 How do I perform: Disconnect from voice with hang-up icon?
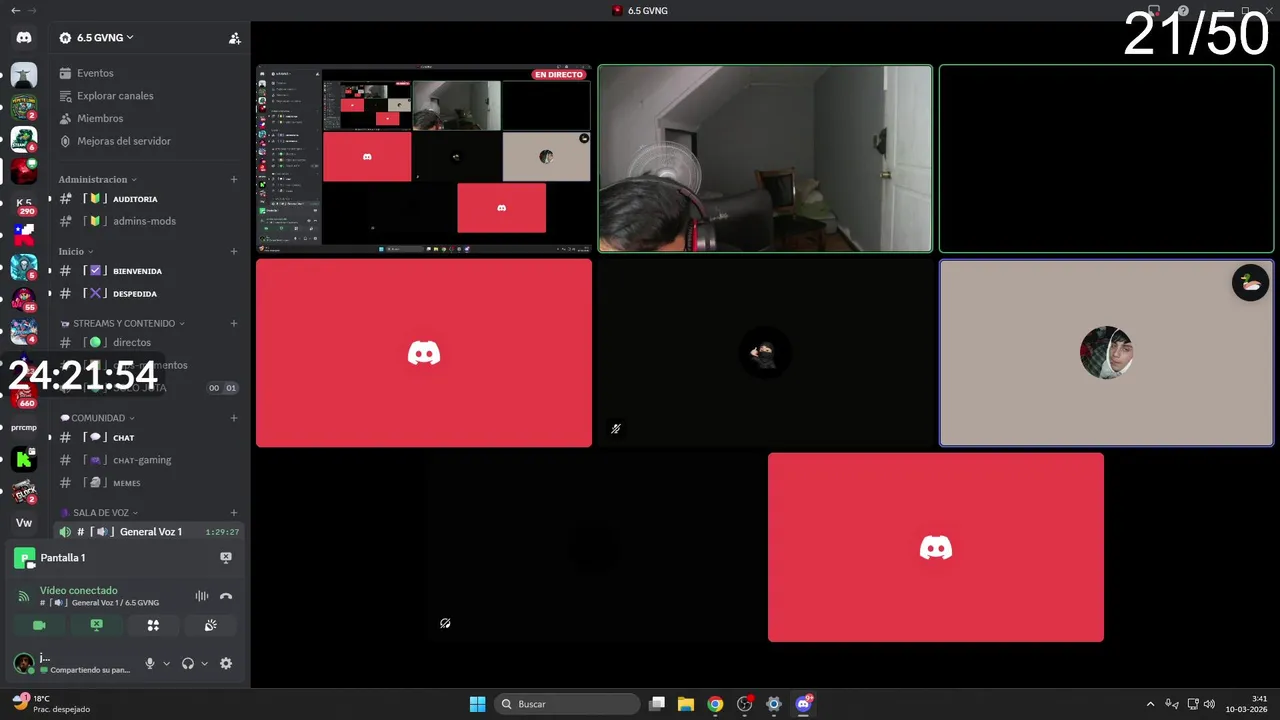click(226, 597)
